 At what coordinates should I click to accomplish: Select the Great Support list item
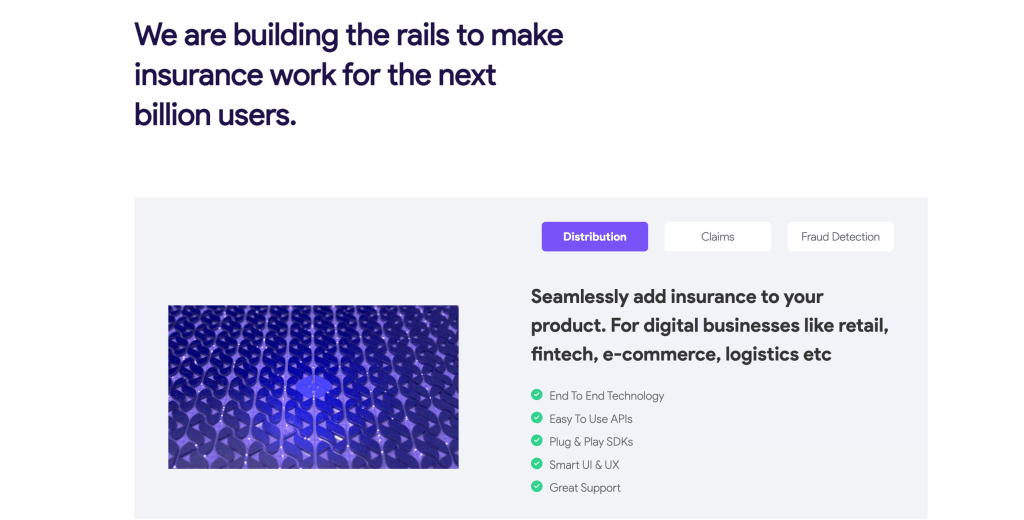pyautogui.click(x=584, y=488)
